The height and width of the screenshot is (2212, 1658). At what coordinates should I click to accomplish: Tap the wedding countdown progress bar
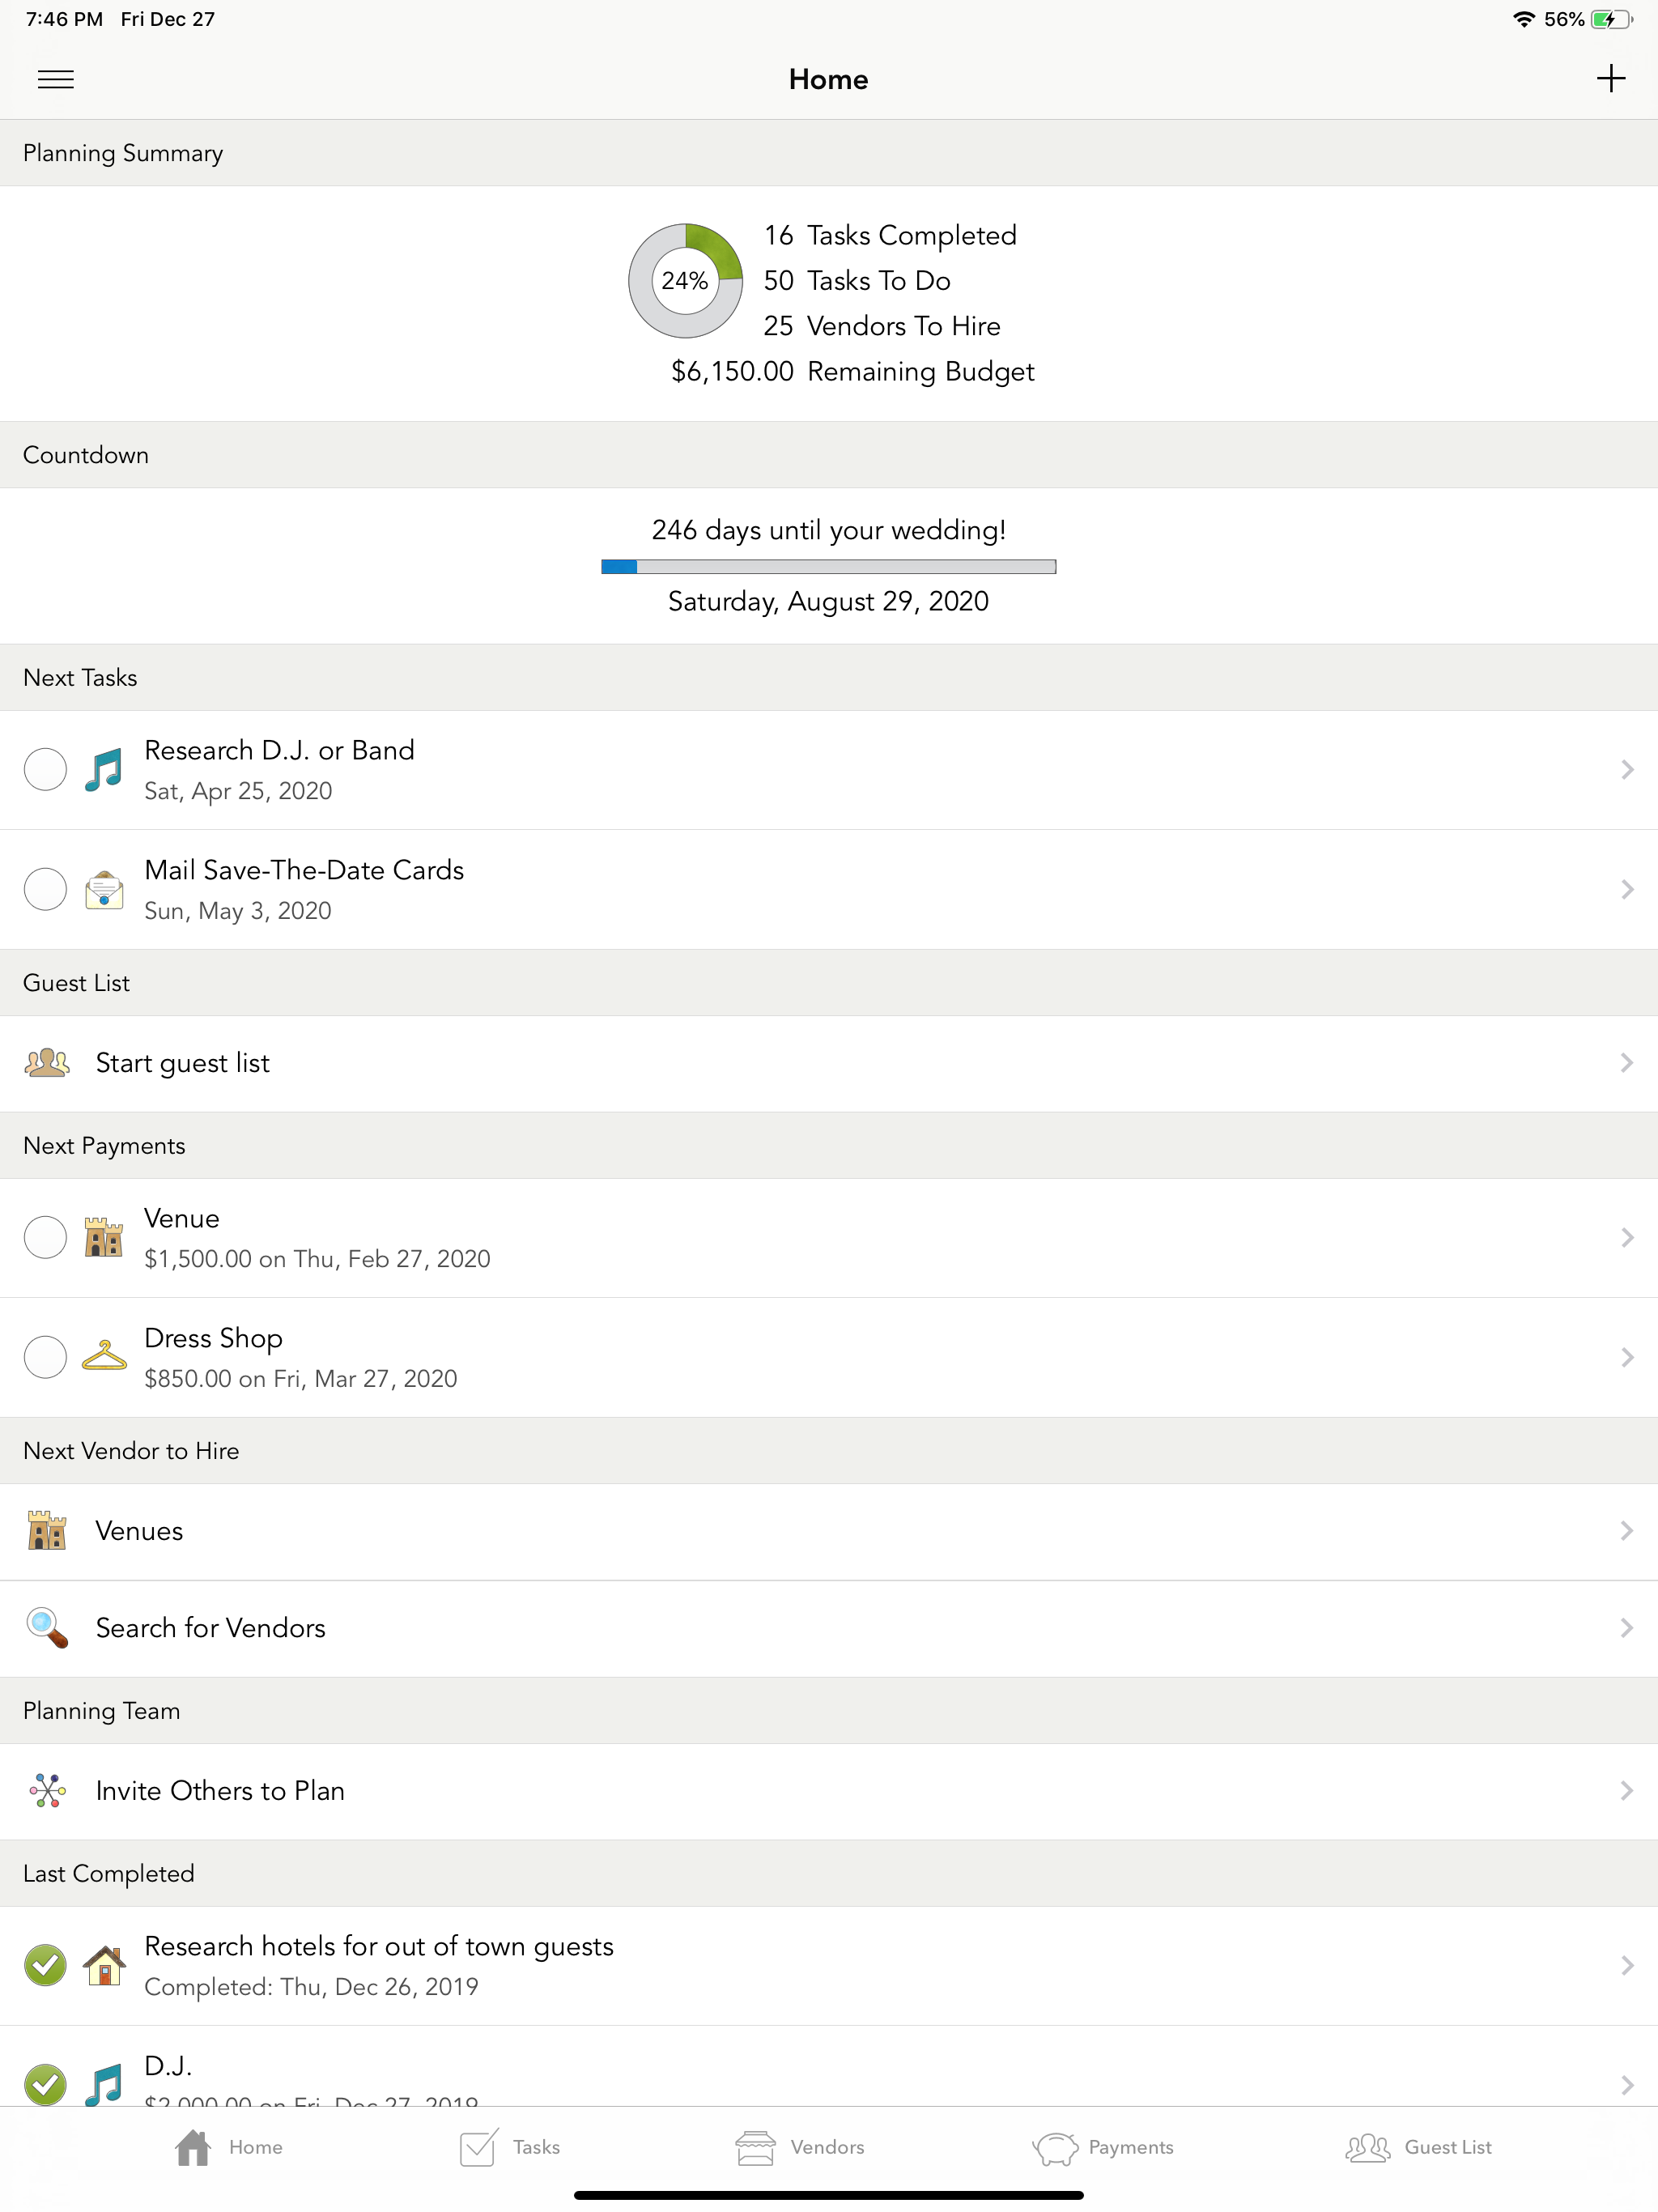coord(828,566)
